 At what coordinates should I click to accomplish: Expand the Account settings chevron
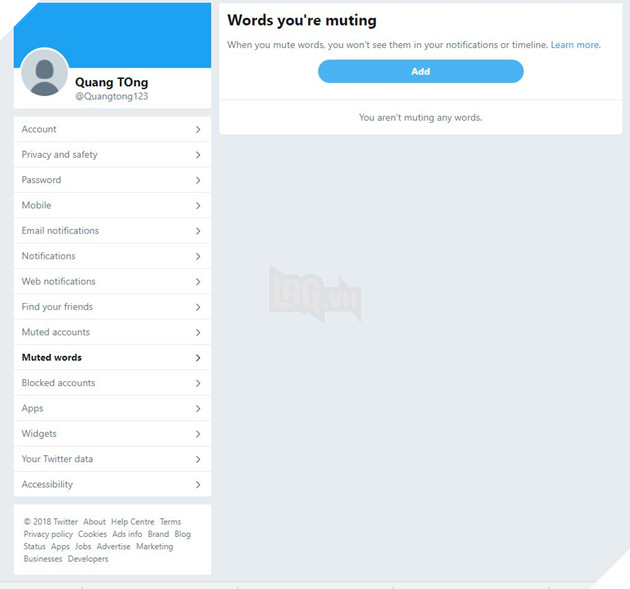[198, 129]
